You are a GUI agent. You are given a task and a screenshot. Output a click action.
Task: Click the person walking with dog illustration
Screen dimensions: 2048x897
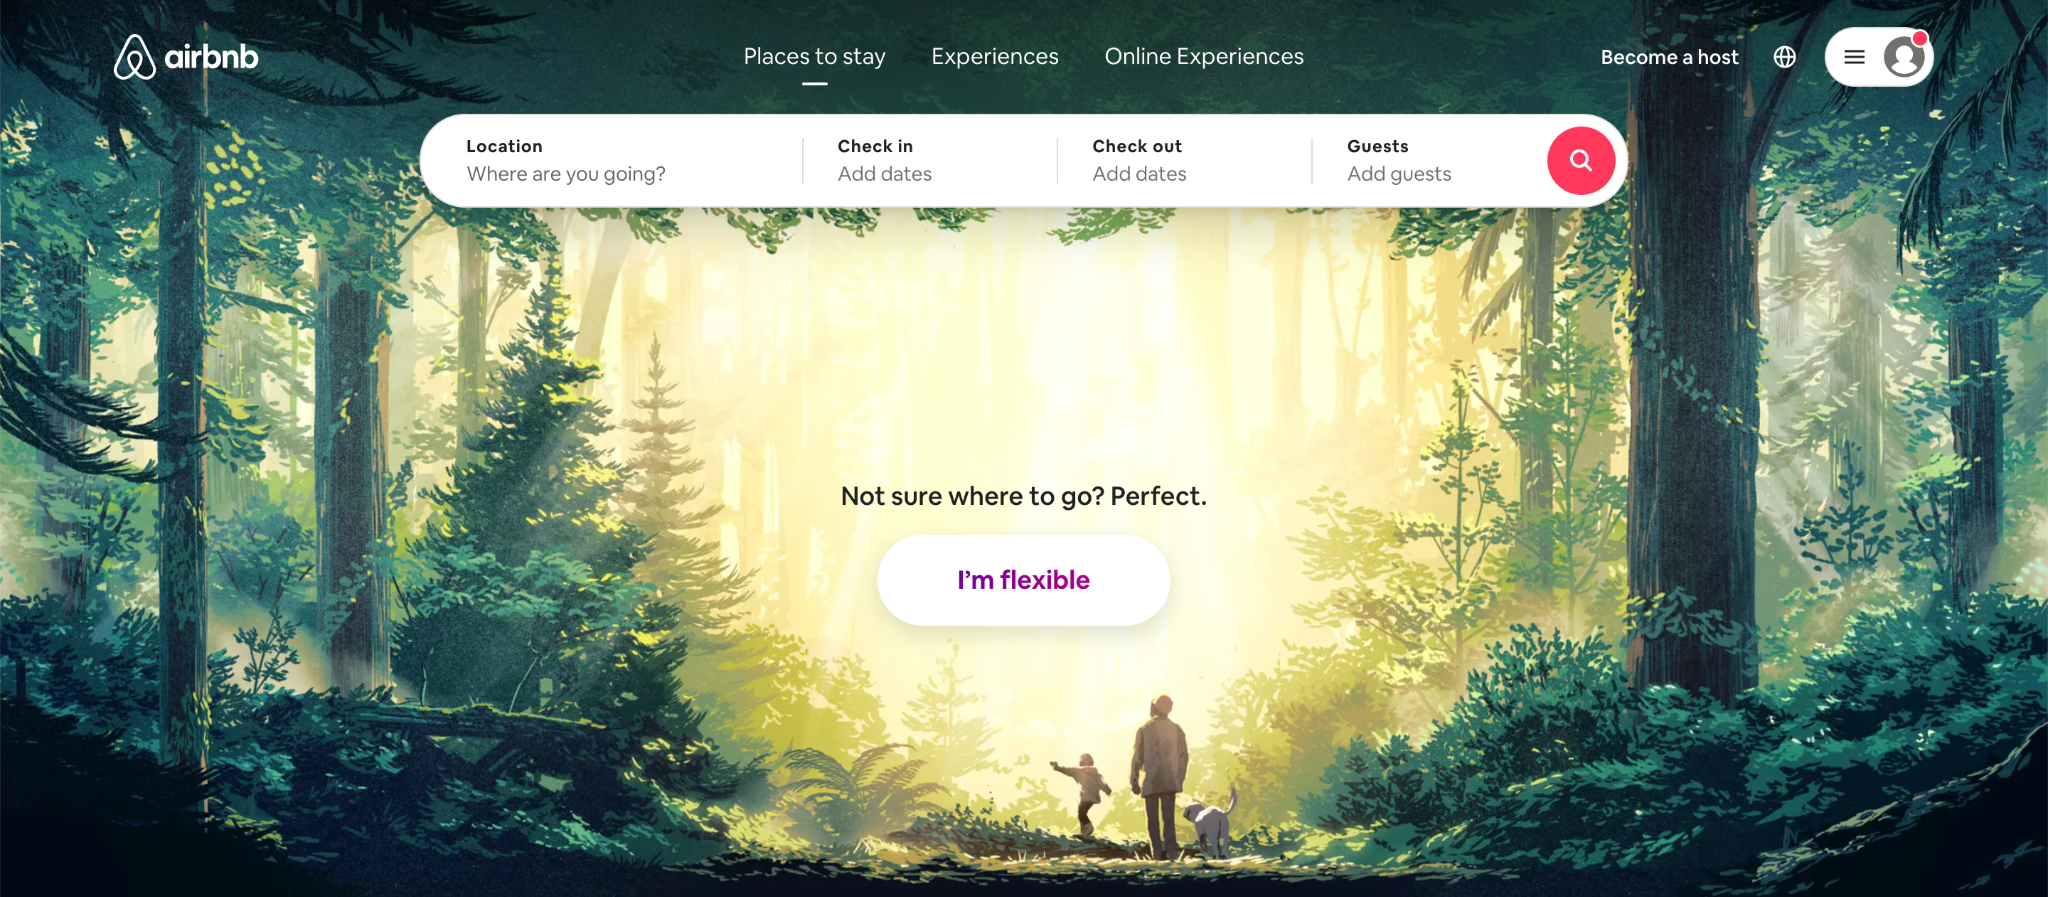[1160, 777]
